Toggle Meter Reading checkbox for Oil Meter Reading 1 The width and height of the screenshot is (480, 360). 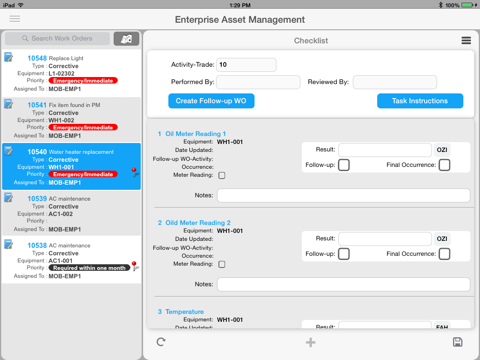pyautogui.click(x=222, y=175)
